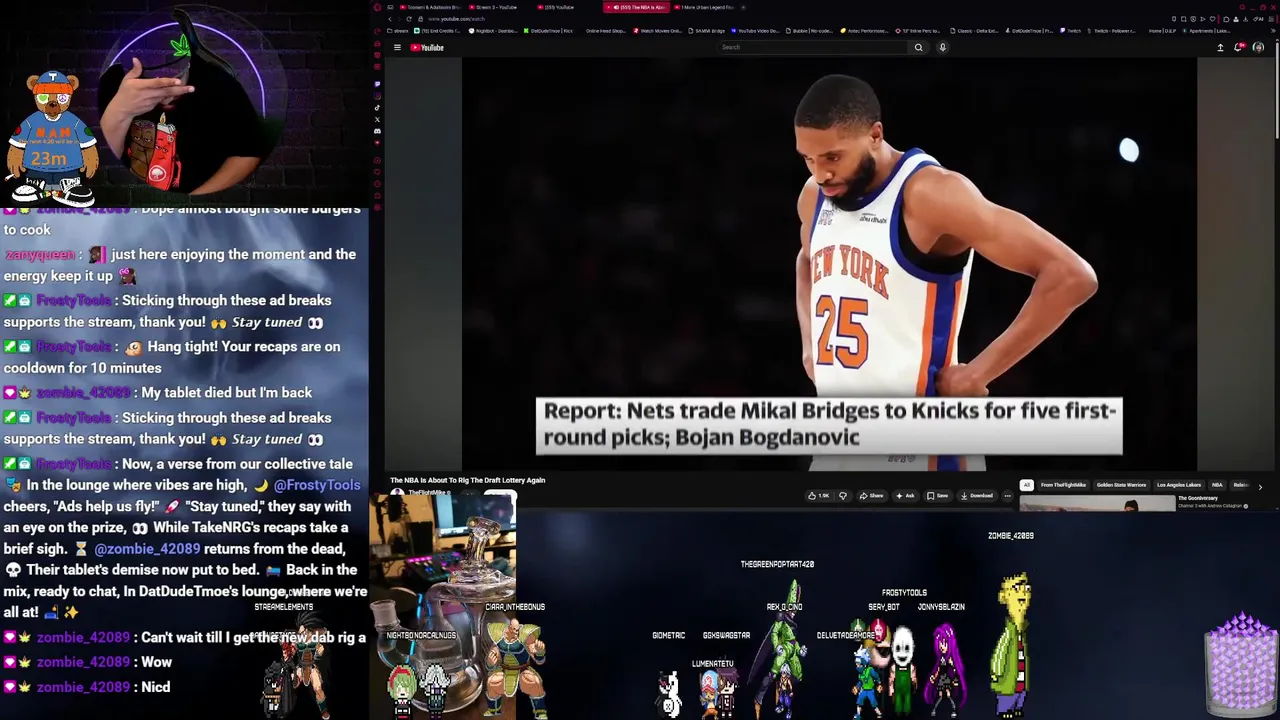Click the Opera sidebar Twitch icon

pos(377,84)
